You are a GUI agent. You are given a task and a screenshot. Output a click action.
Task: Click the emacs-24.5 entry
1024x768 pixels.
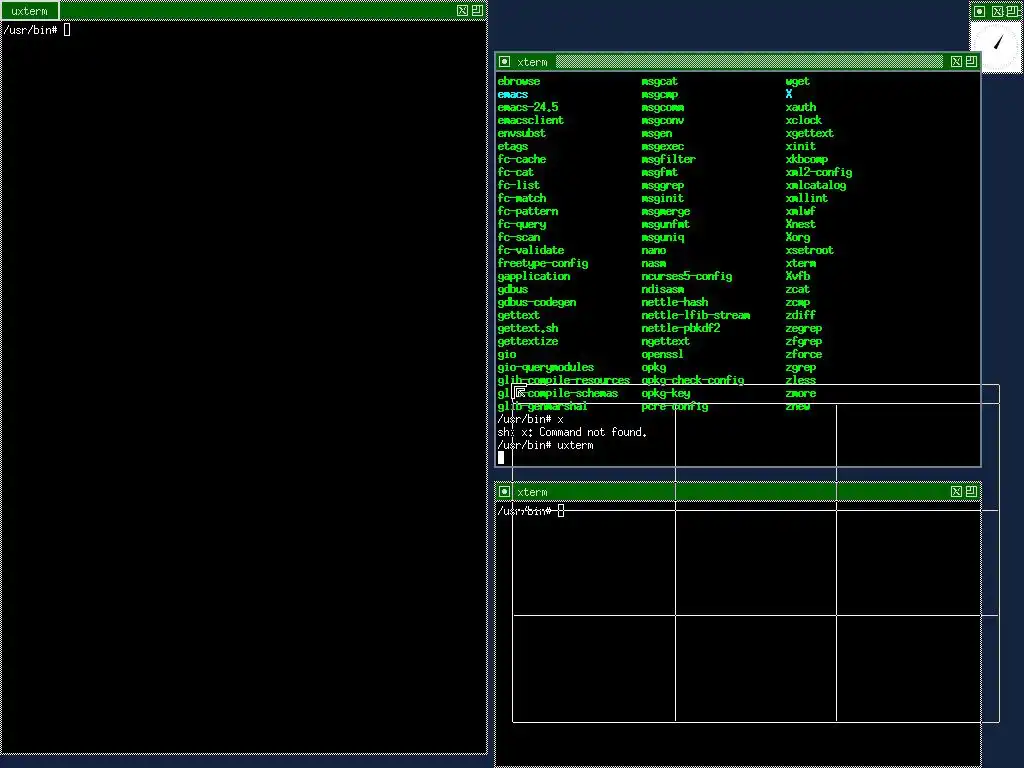528,107
